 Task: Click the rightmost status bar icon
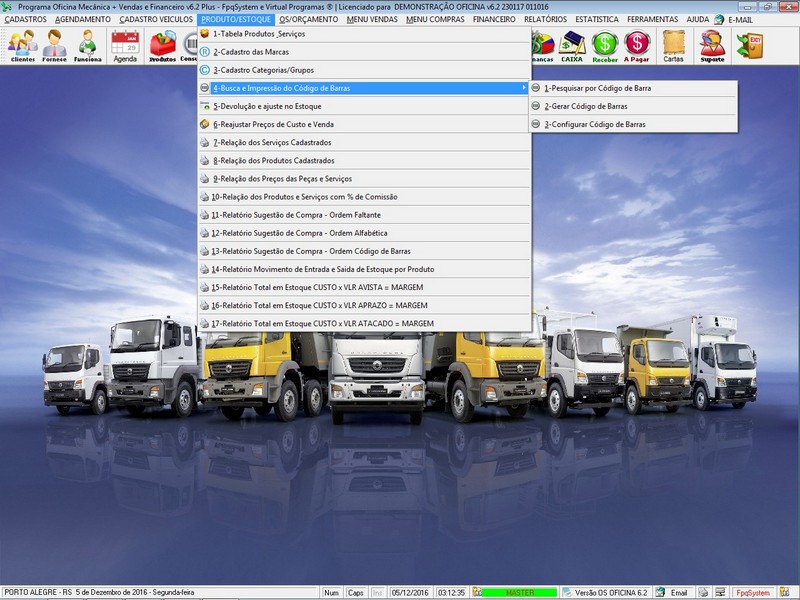coord(785,592)
